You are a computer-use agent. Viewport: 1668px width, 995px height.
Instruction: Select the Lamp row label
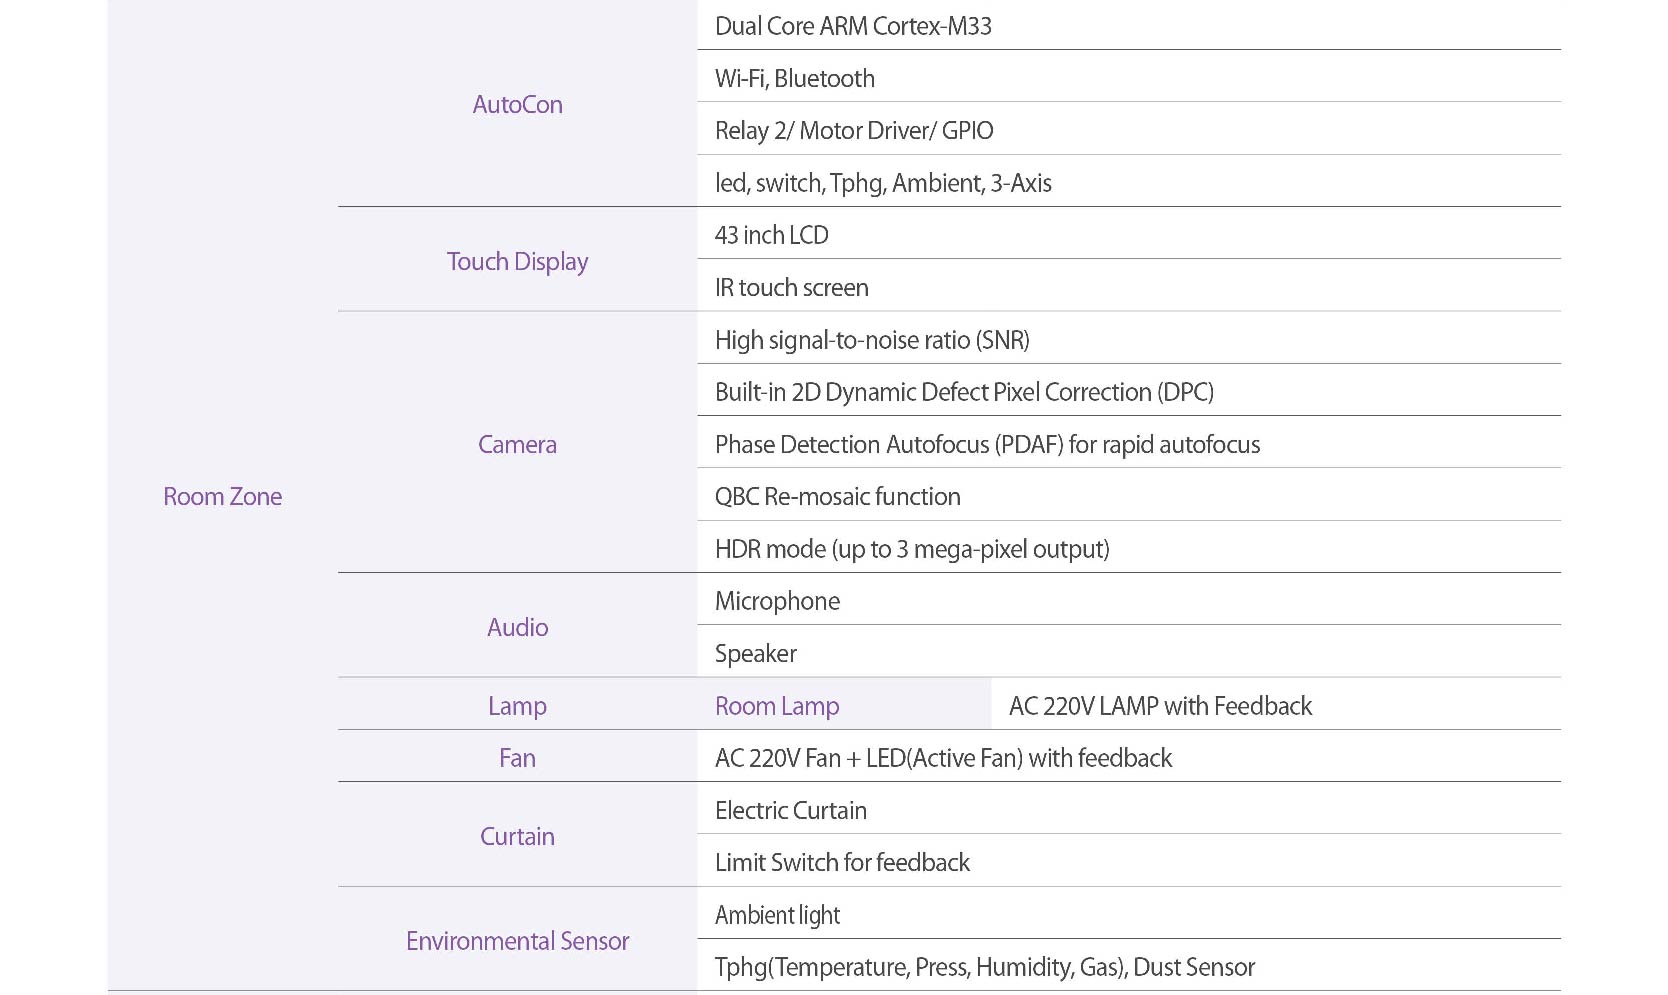point(517,706)
